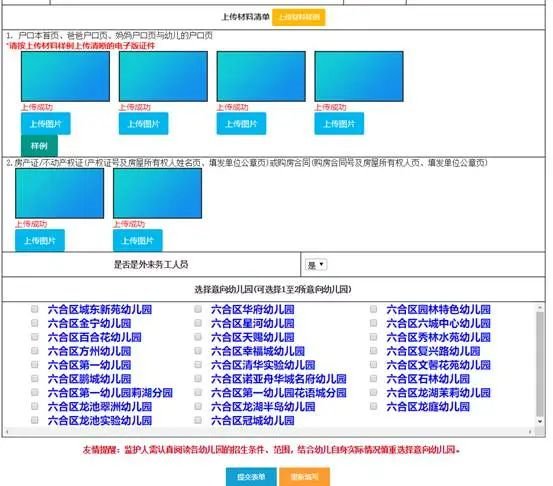553x486 pixels.
Task: Click the 六合区冠城幼儿园 link text
Action: click(x=253, y=420)
